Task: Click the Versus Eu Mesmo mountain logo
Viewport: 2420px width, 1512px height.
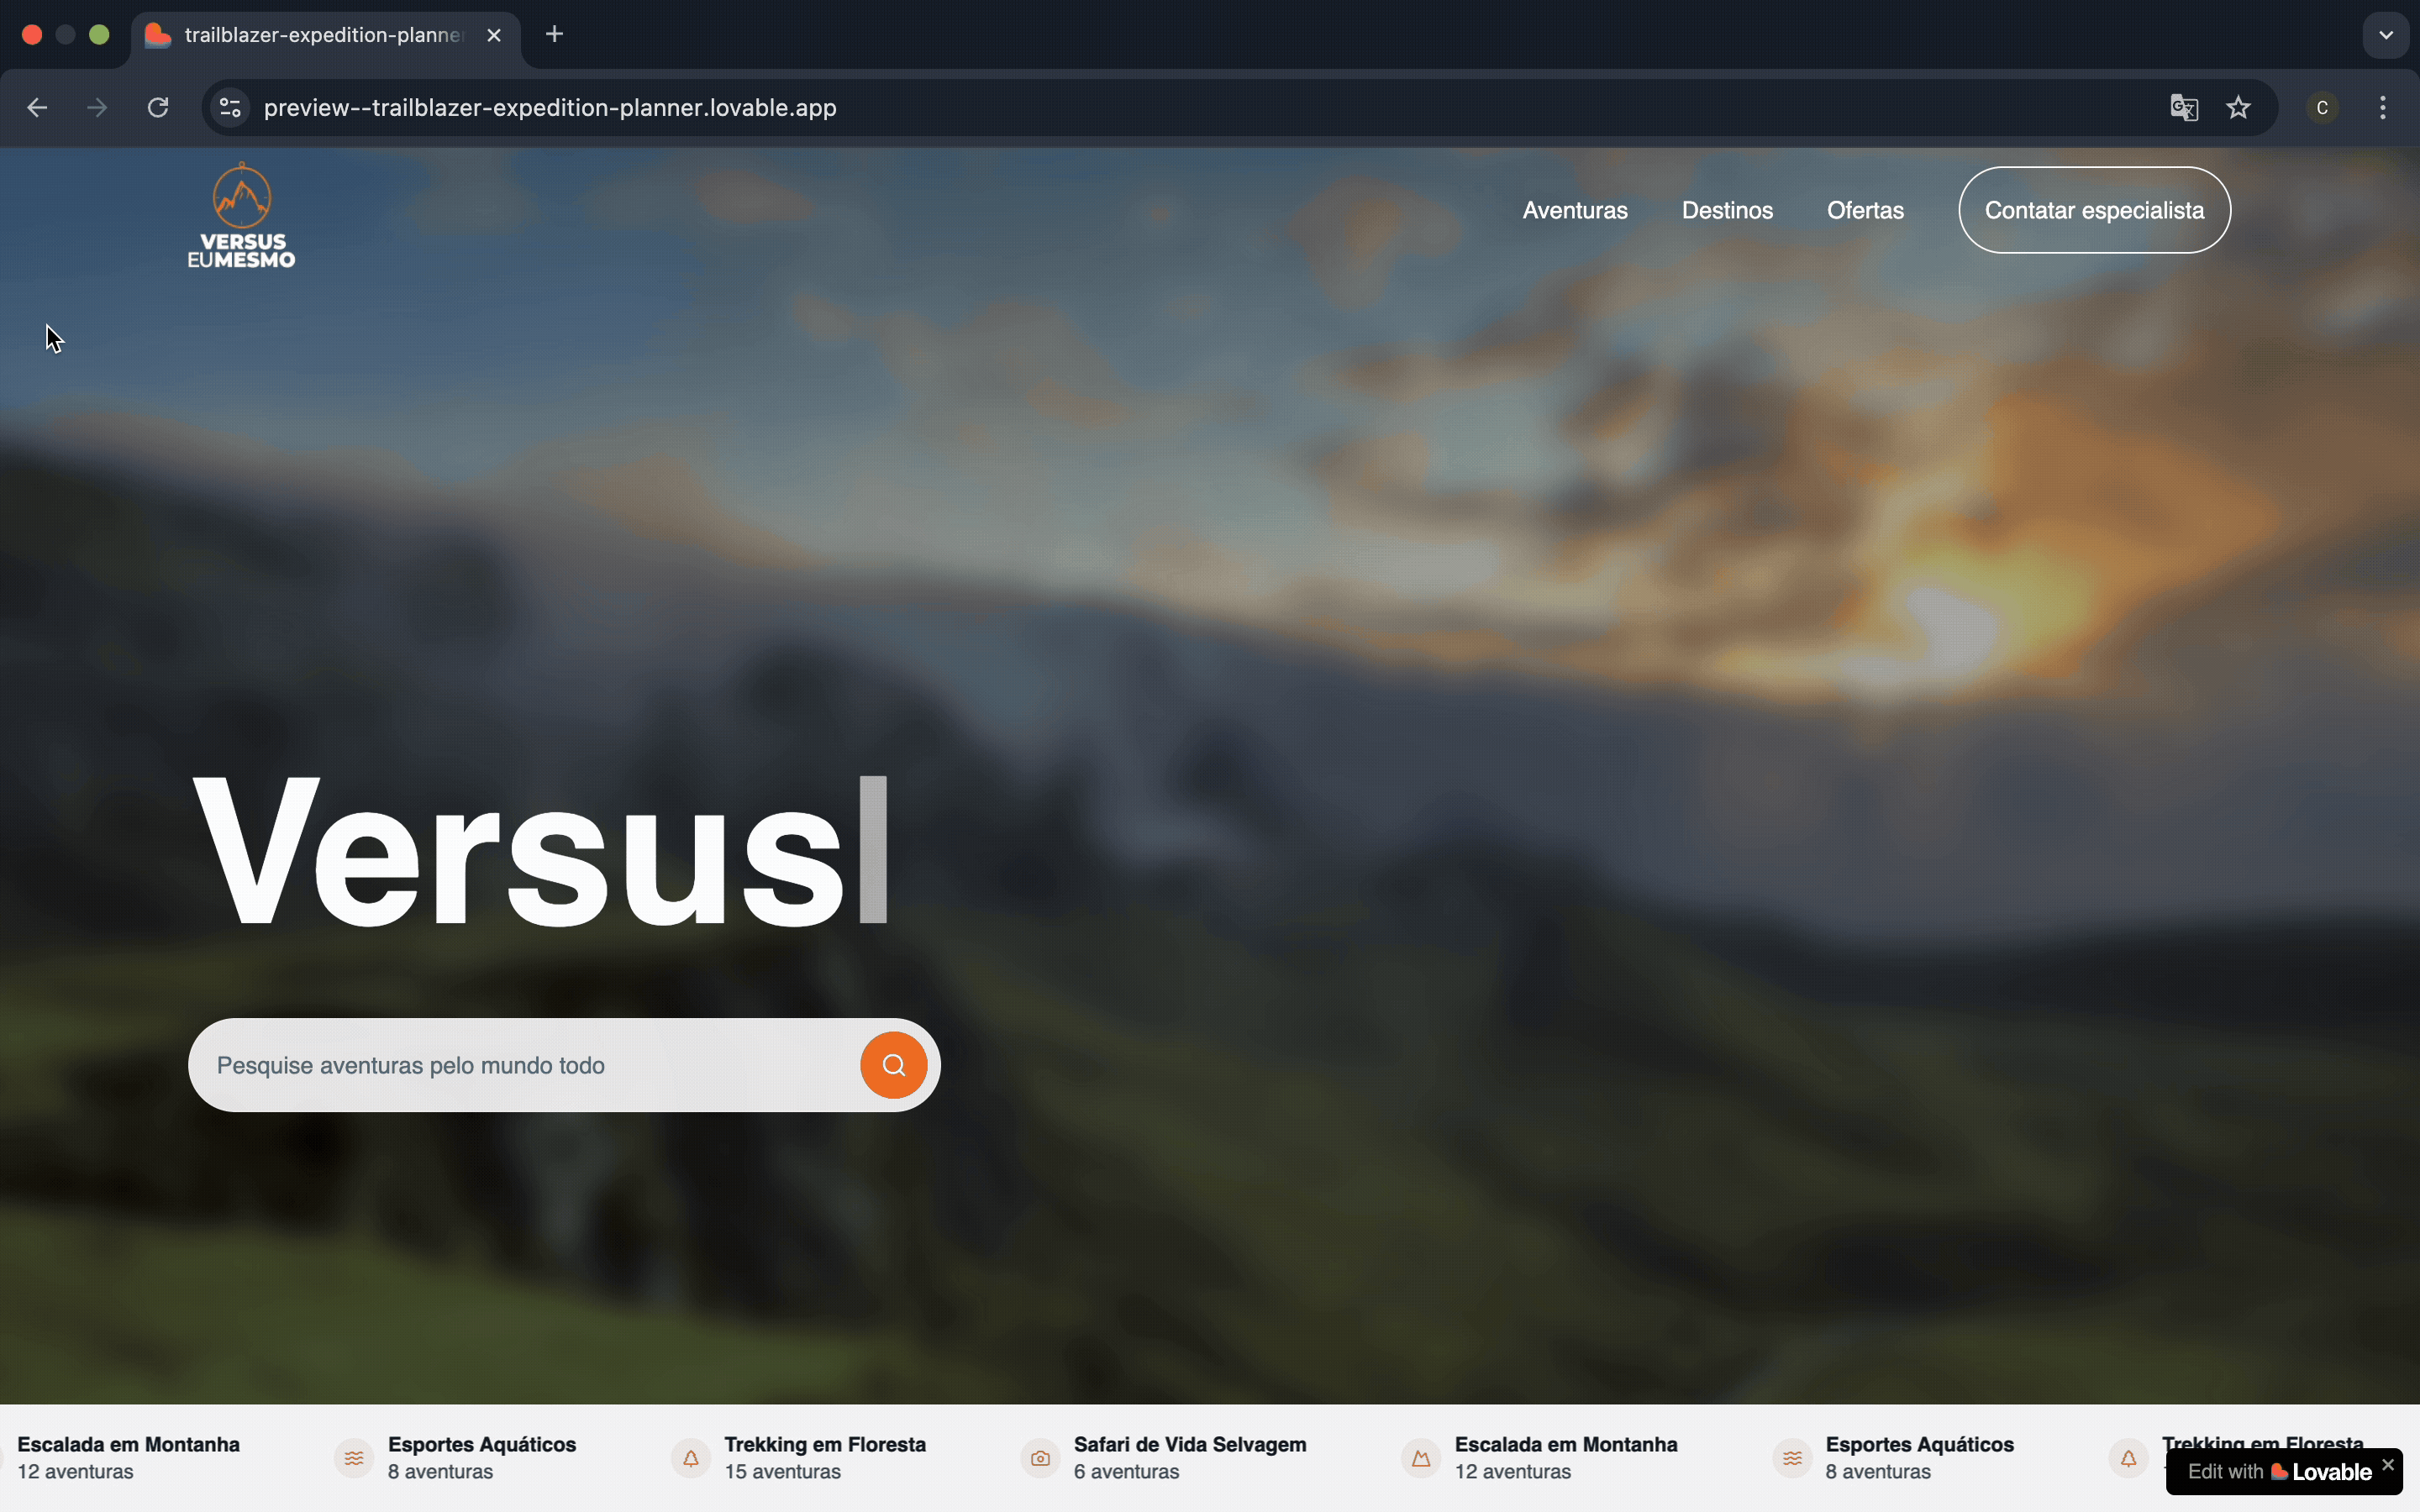Action: [x=242, y=215]
